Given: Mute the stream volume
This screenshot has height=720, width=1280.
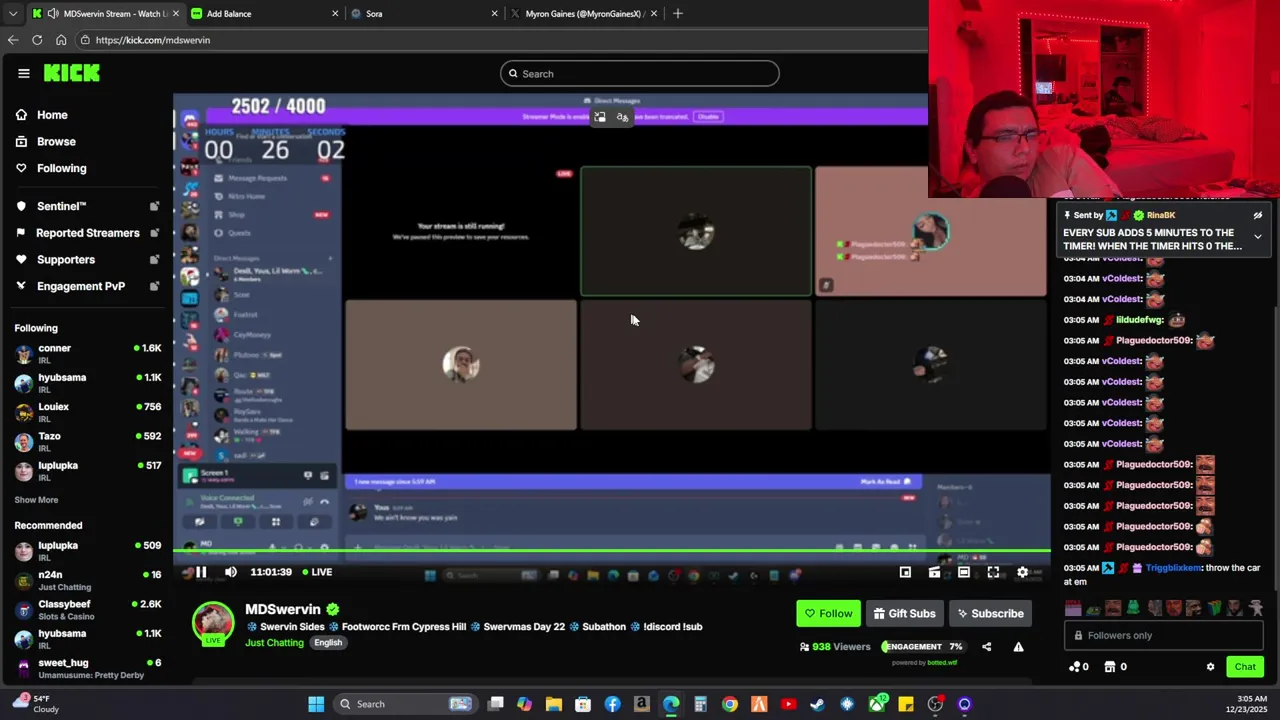Looking at the screenshot, I should (231, 572).
